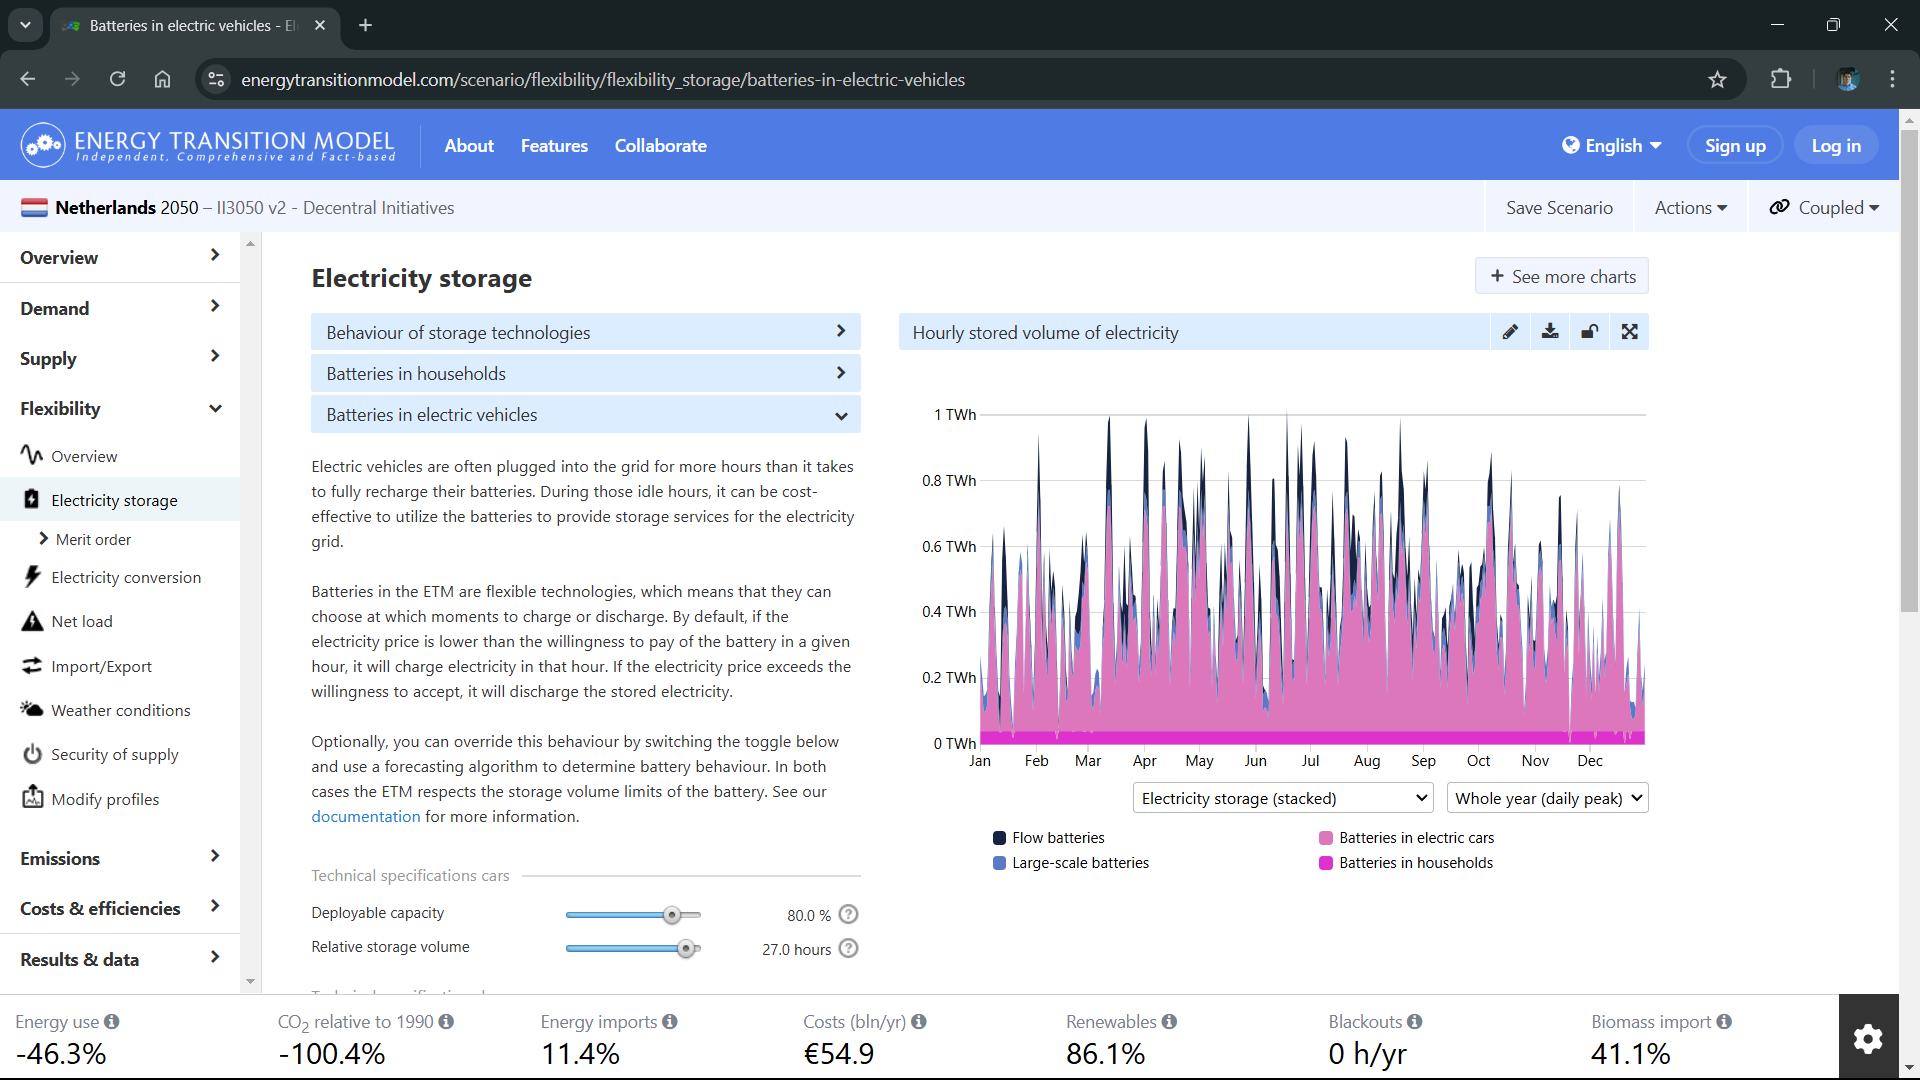
Task: Bookmark this page with star icon
Action: [1717, 80]
